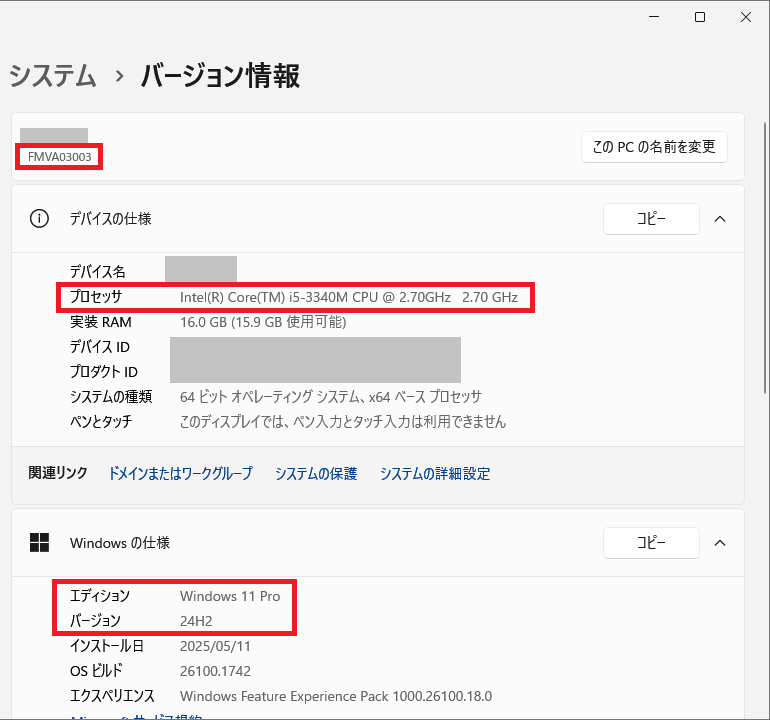Screen dimensions: 770x720
Task: Click the デバイスの仕様 section header text
Action: tap(110, 219)
